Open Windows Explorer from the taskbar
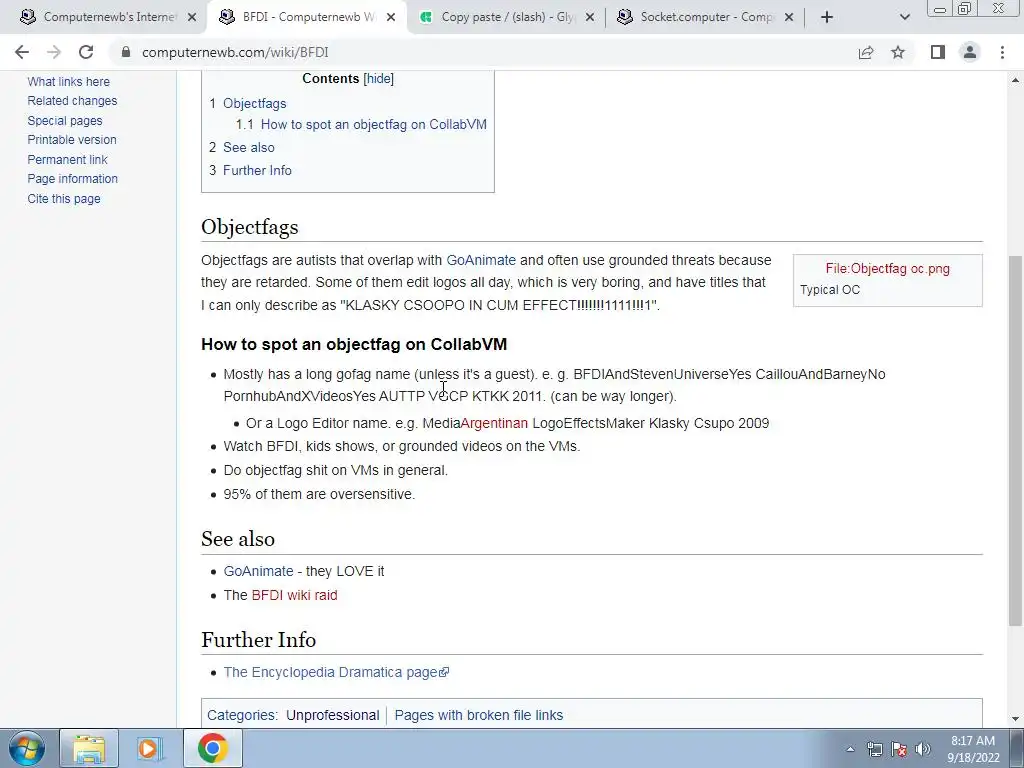 point(89,748)
